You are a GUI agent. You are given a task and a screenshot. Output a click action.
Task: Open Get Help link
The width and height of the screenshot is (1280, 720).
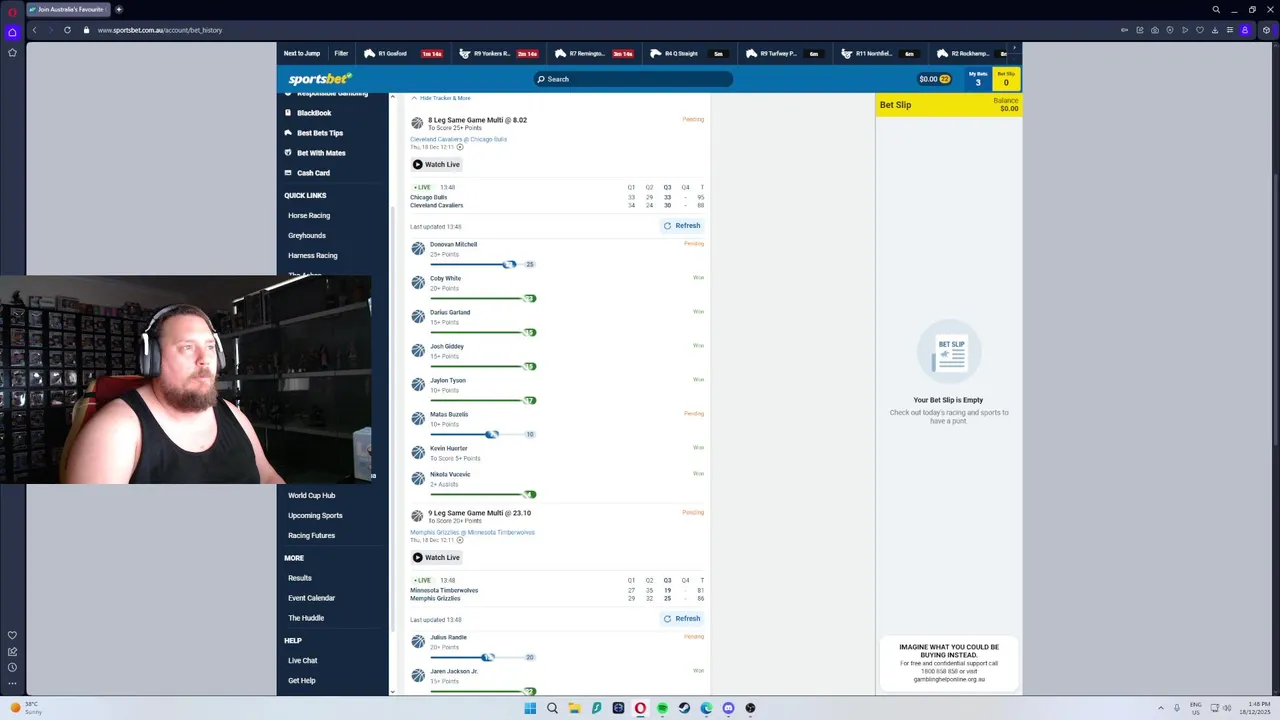(x=302, y=680)
